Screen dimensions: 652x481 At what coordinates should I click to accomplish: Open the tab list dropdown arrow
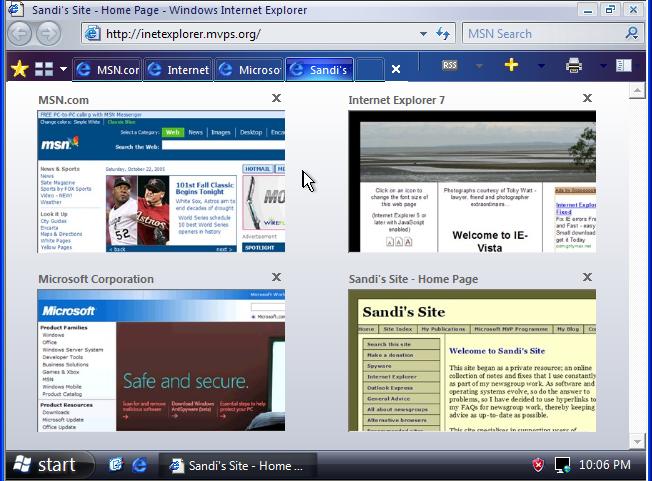(x=63, y=69)
